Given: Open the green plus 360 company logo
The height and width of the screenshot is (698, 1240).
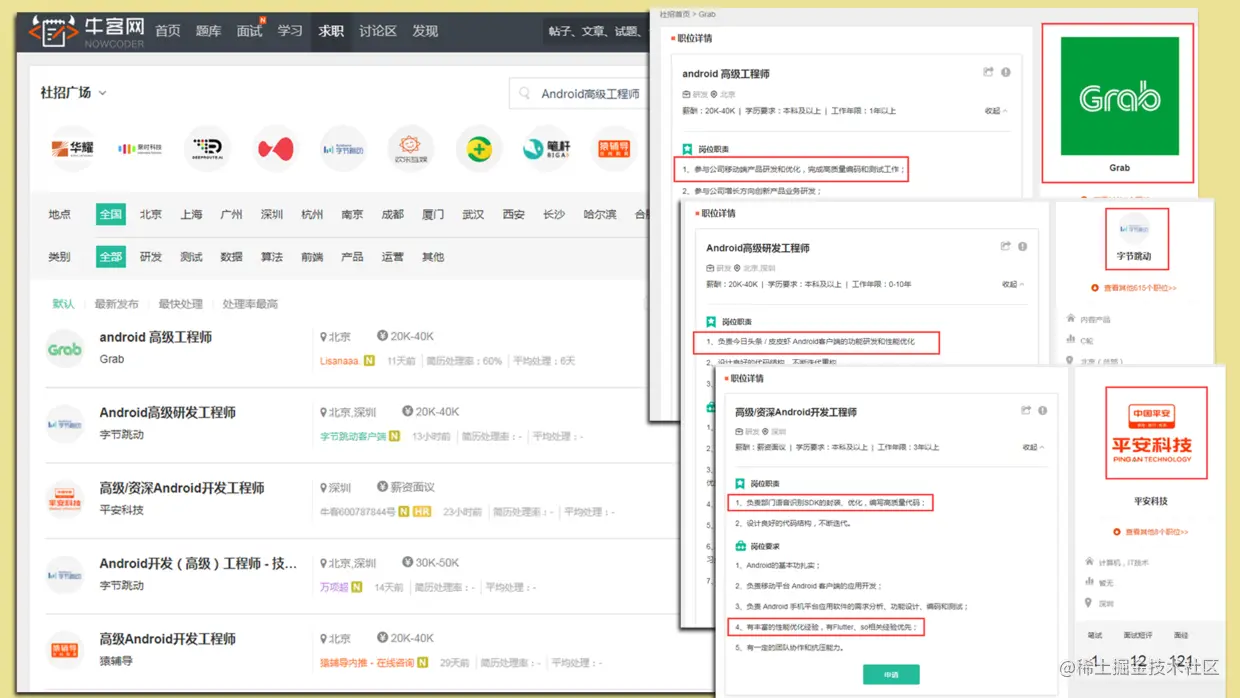Looking at the screenshot, I should pyautogui.click(x=479, y=149).
